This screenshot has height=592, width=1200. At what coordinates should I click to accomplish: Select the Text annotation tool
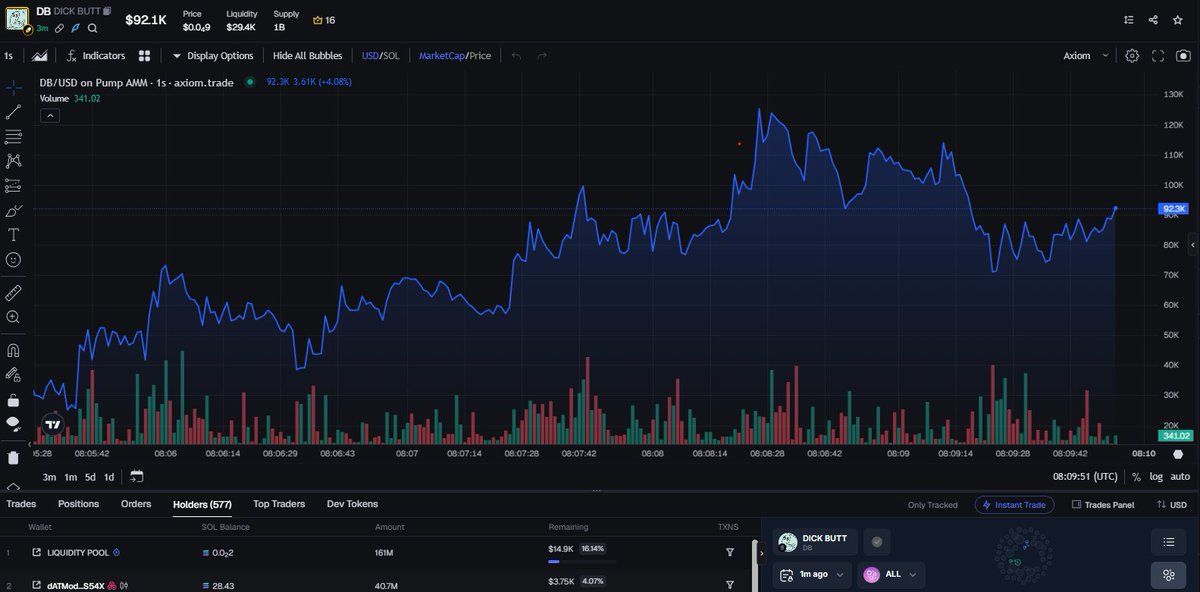(13, 235)
